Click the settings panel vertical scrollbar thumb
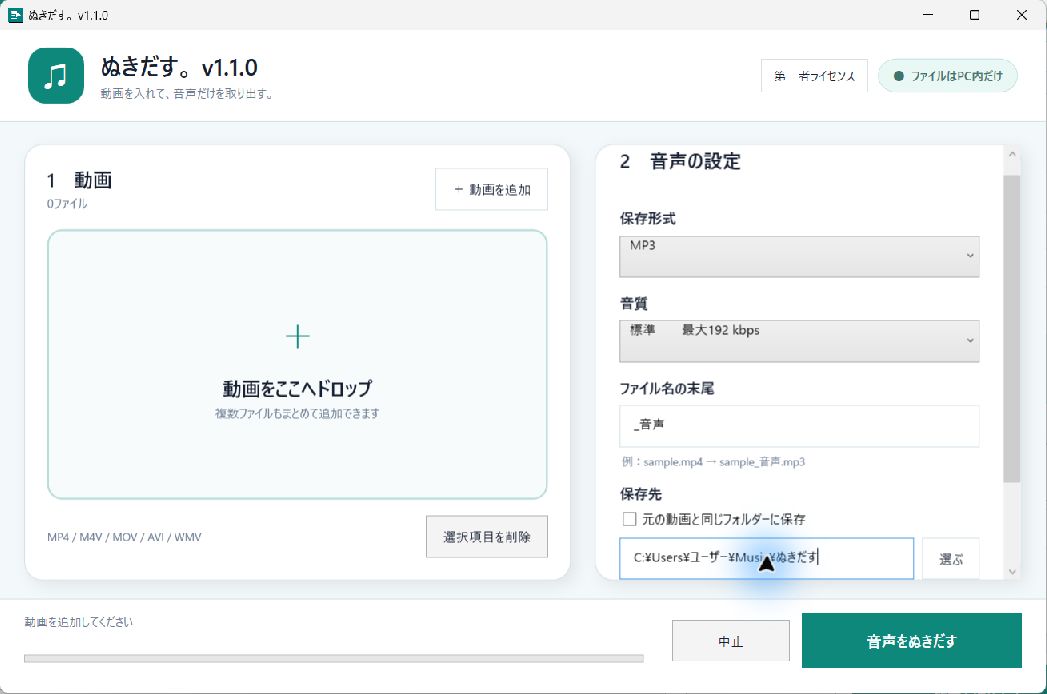Screen dimensions: 1047x694 click(x=1012, y=329)
